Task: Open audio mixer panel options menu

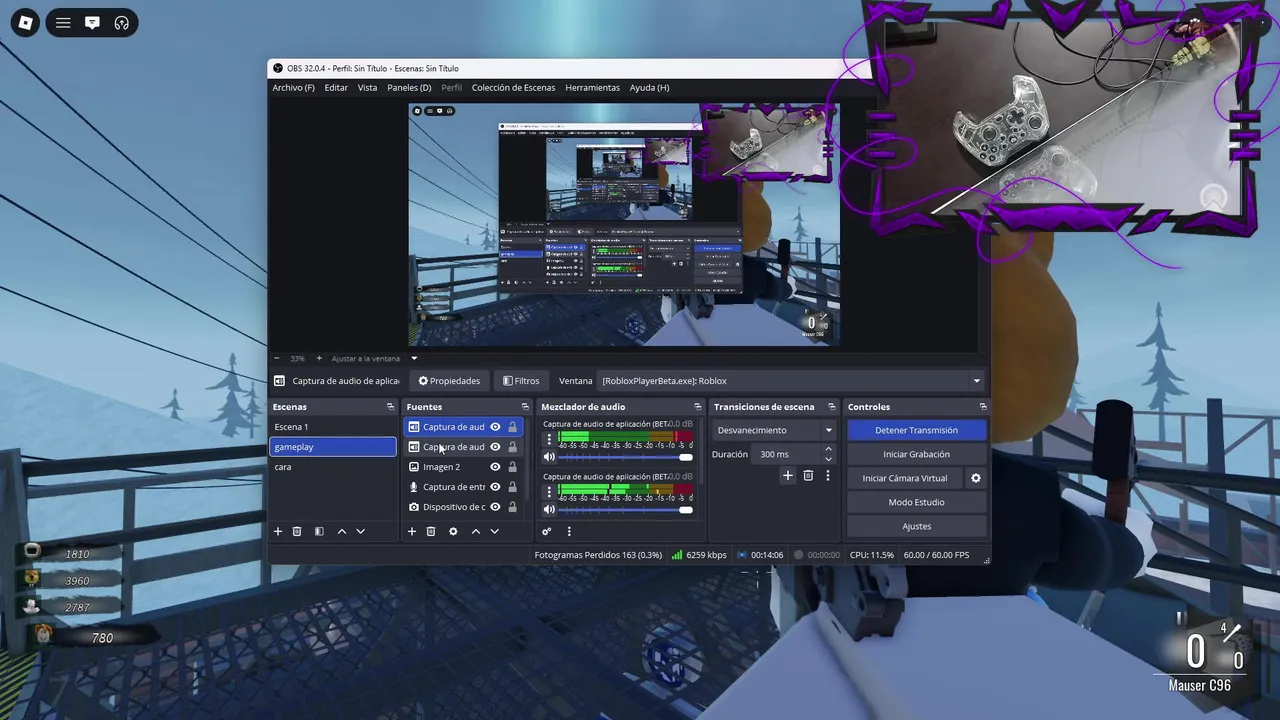Action: coord(569,531)
